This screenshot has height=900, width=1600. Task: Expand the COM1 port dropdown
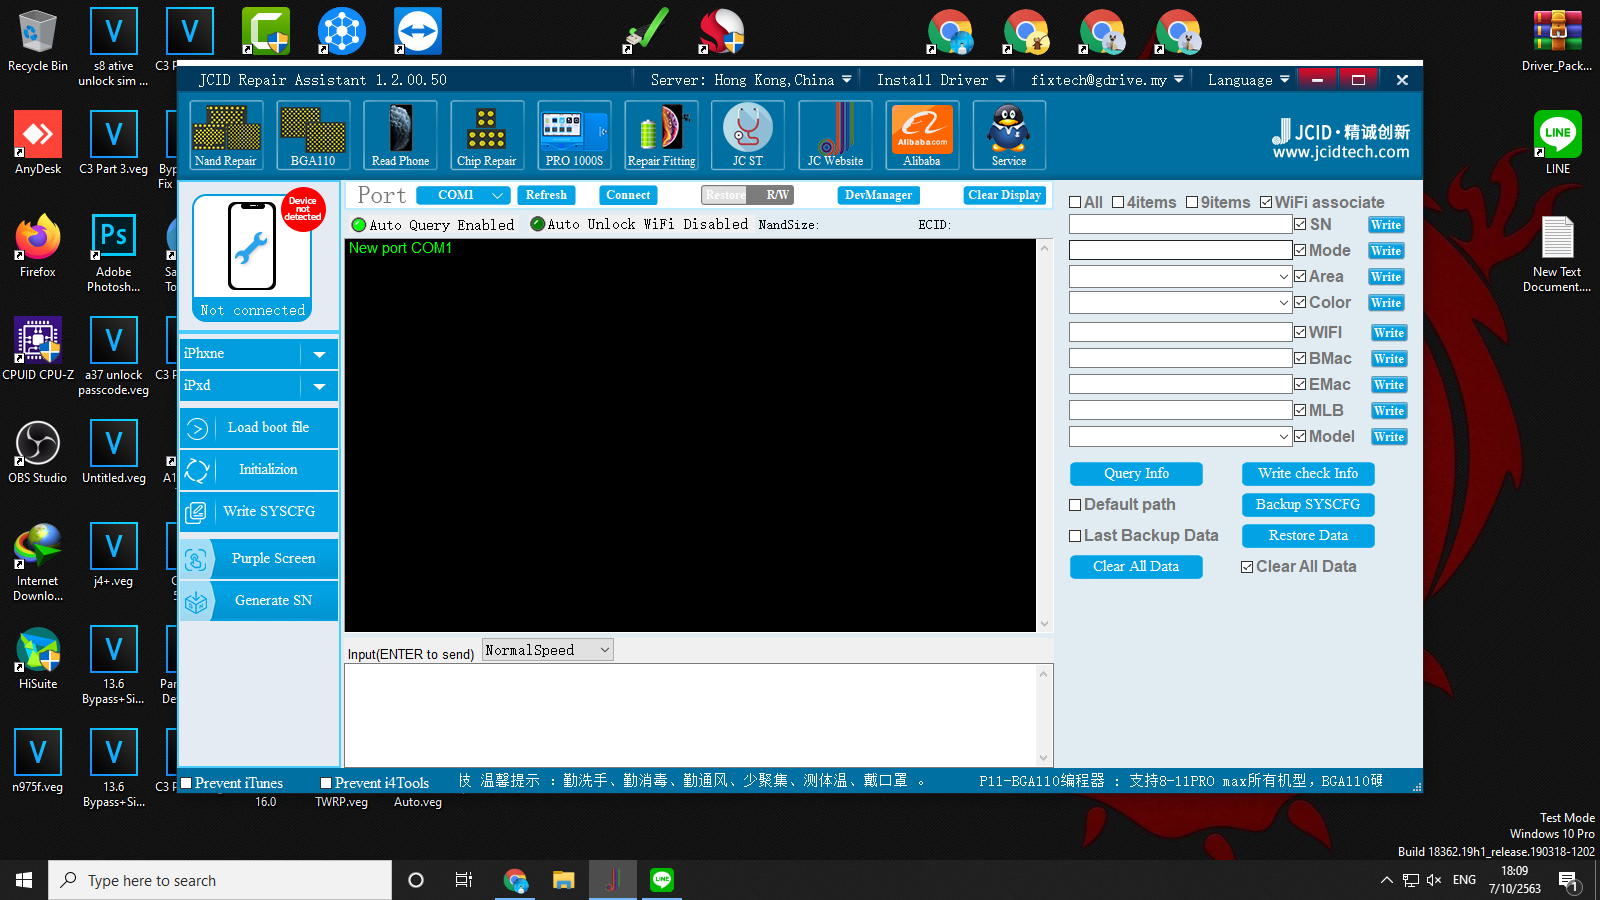pos(463,195)
